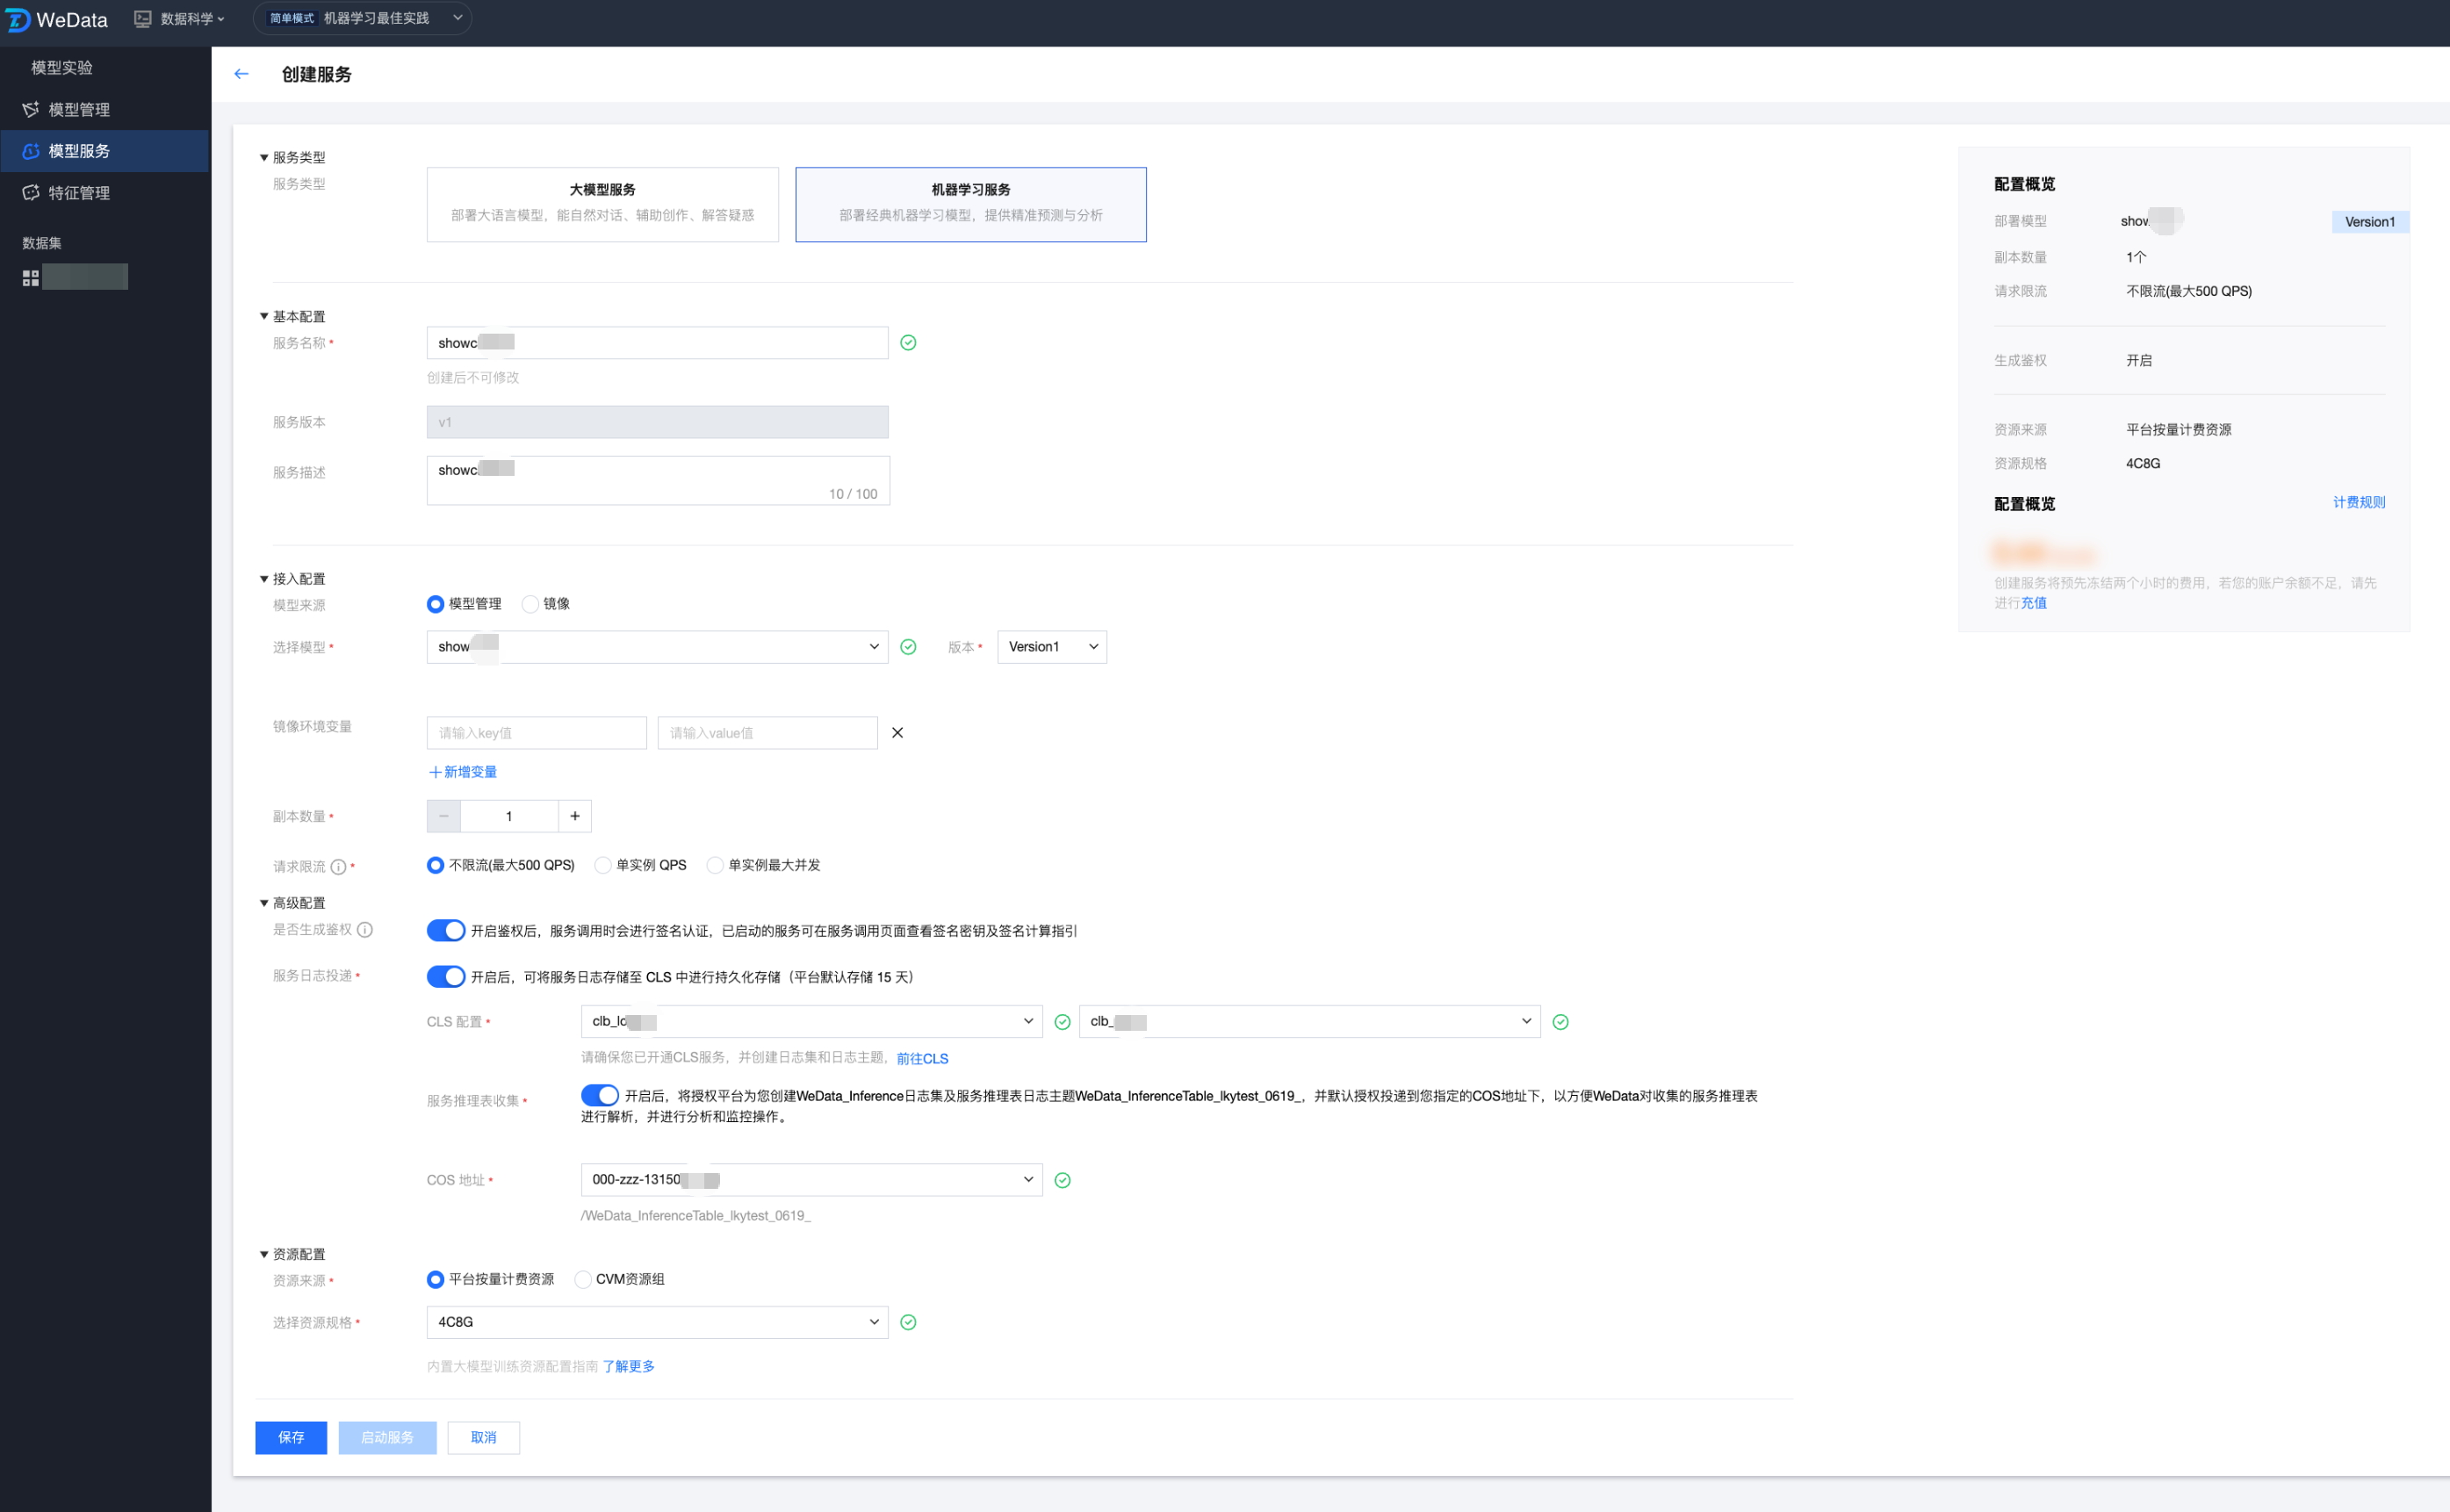Click the 模型管理 sidebar icon
This screenshot has height=1512, width=2450.
31,109
